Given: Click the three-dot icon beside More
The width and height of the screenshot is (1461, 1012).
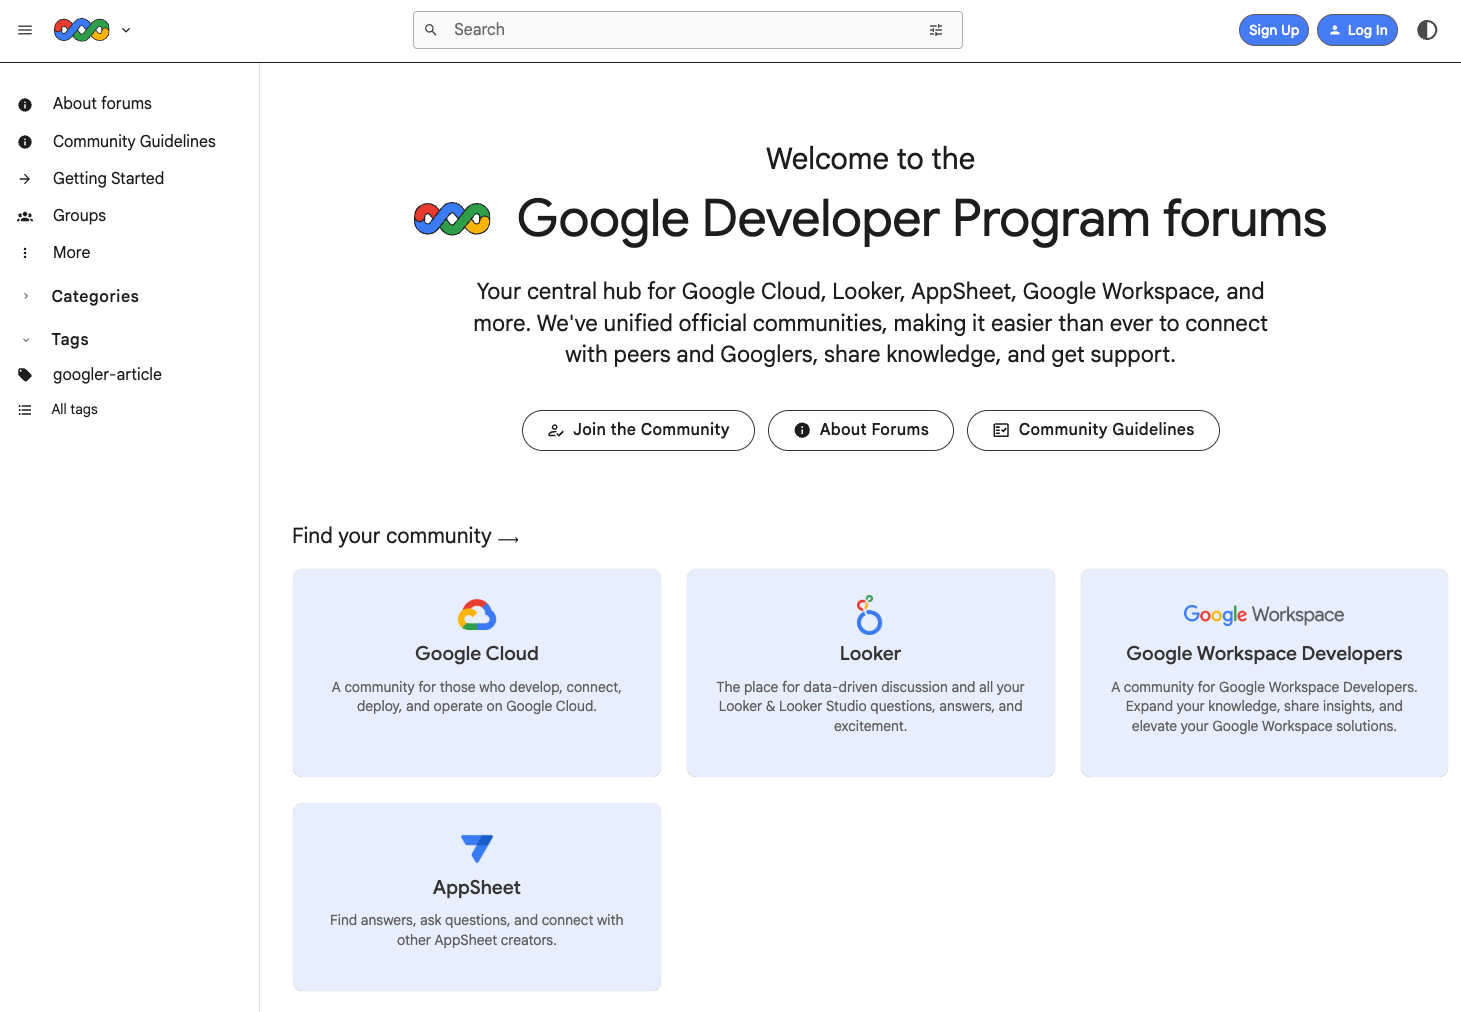Looking at the screenshot, I should pyautogui.click(x=25, y=253).
